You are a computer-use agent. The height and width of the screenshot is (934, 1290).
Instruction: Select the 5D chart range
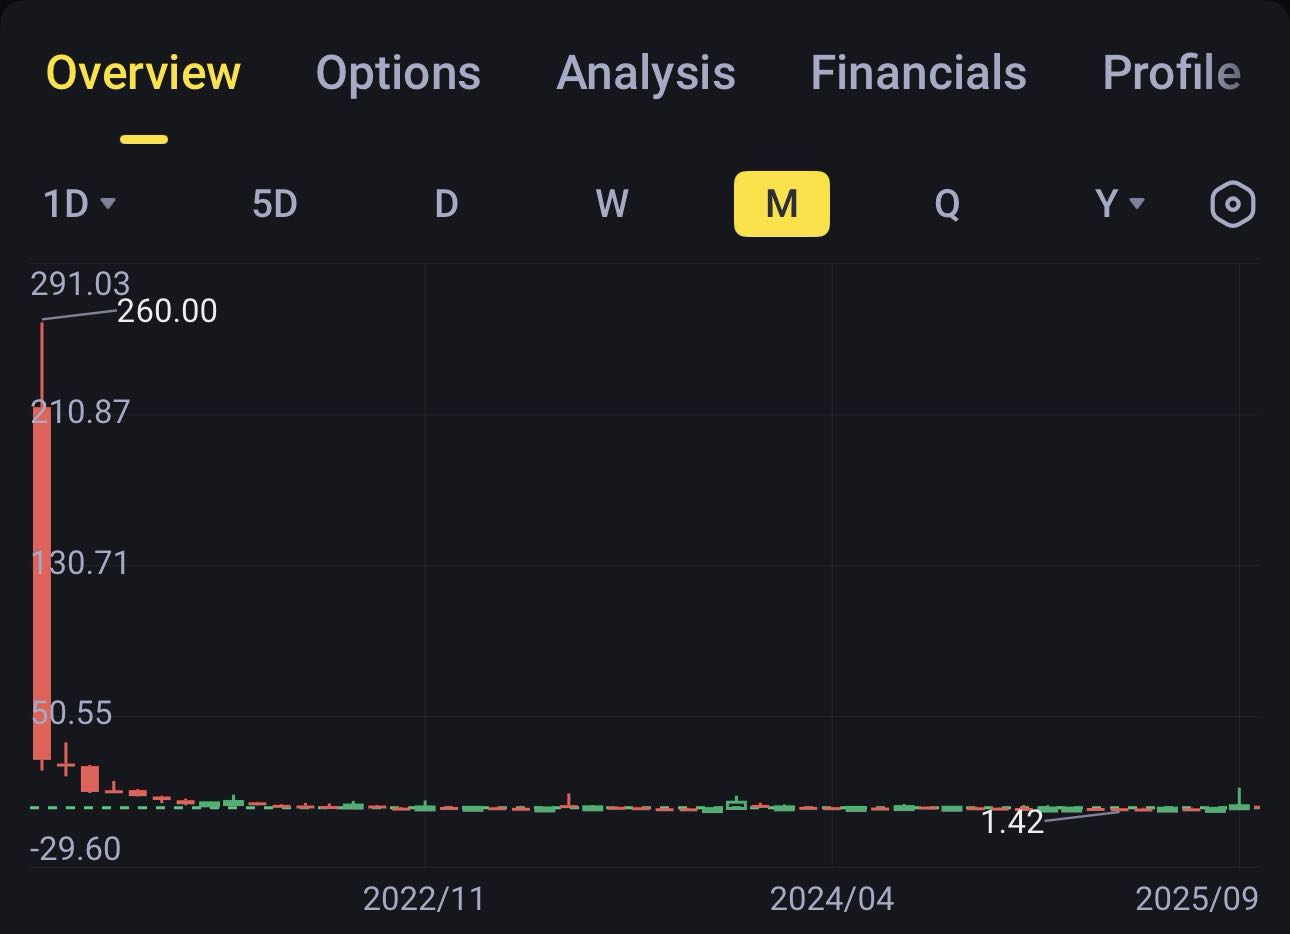click(274, 204)
